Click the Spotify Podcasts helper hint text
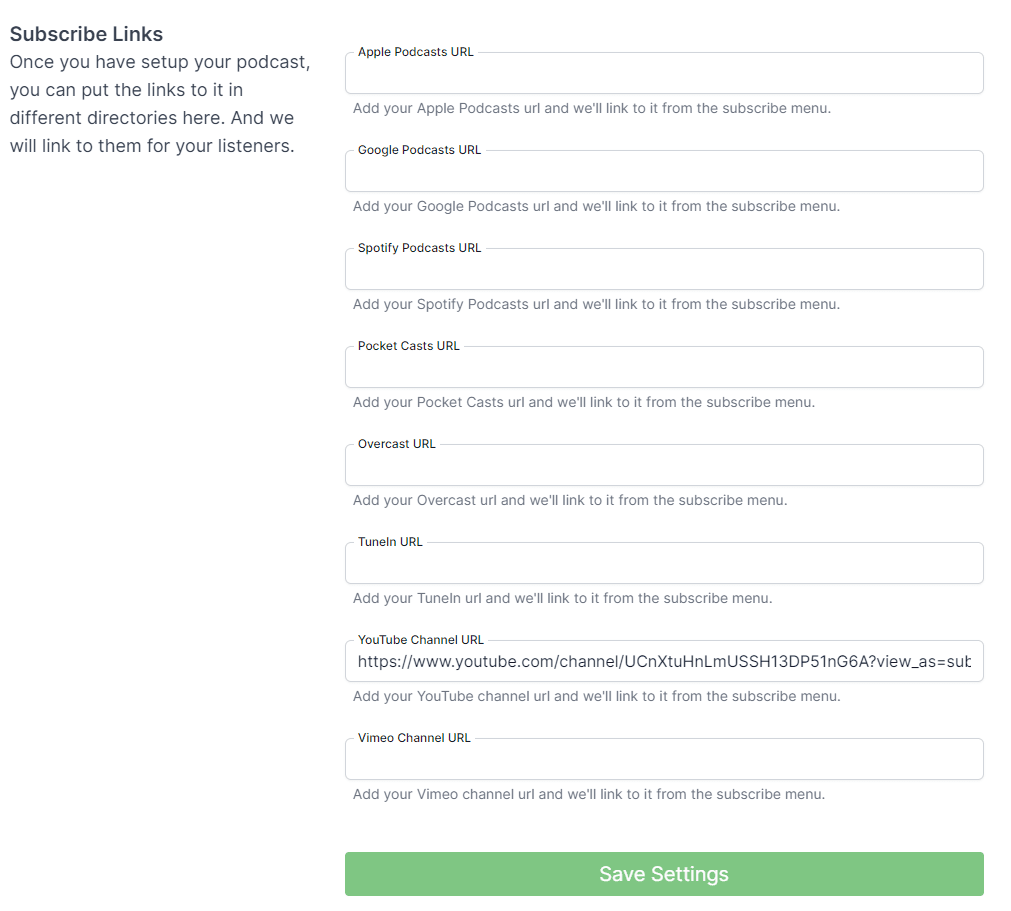The width and height of the screenshot is (1011, 911). click(x=596, y=304)
